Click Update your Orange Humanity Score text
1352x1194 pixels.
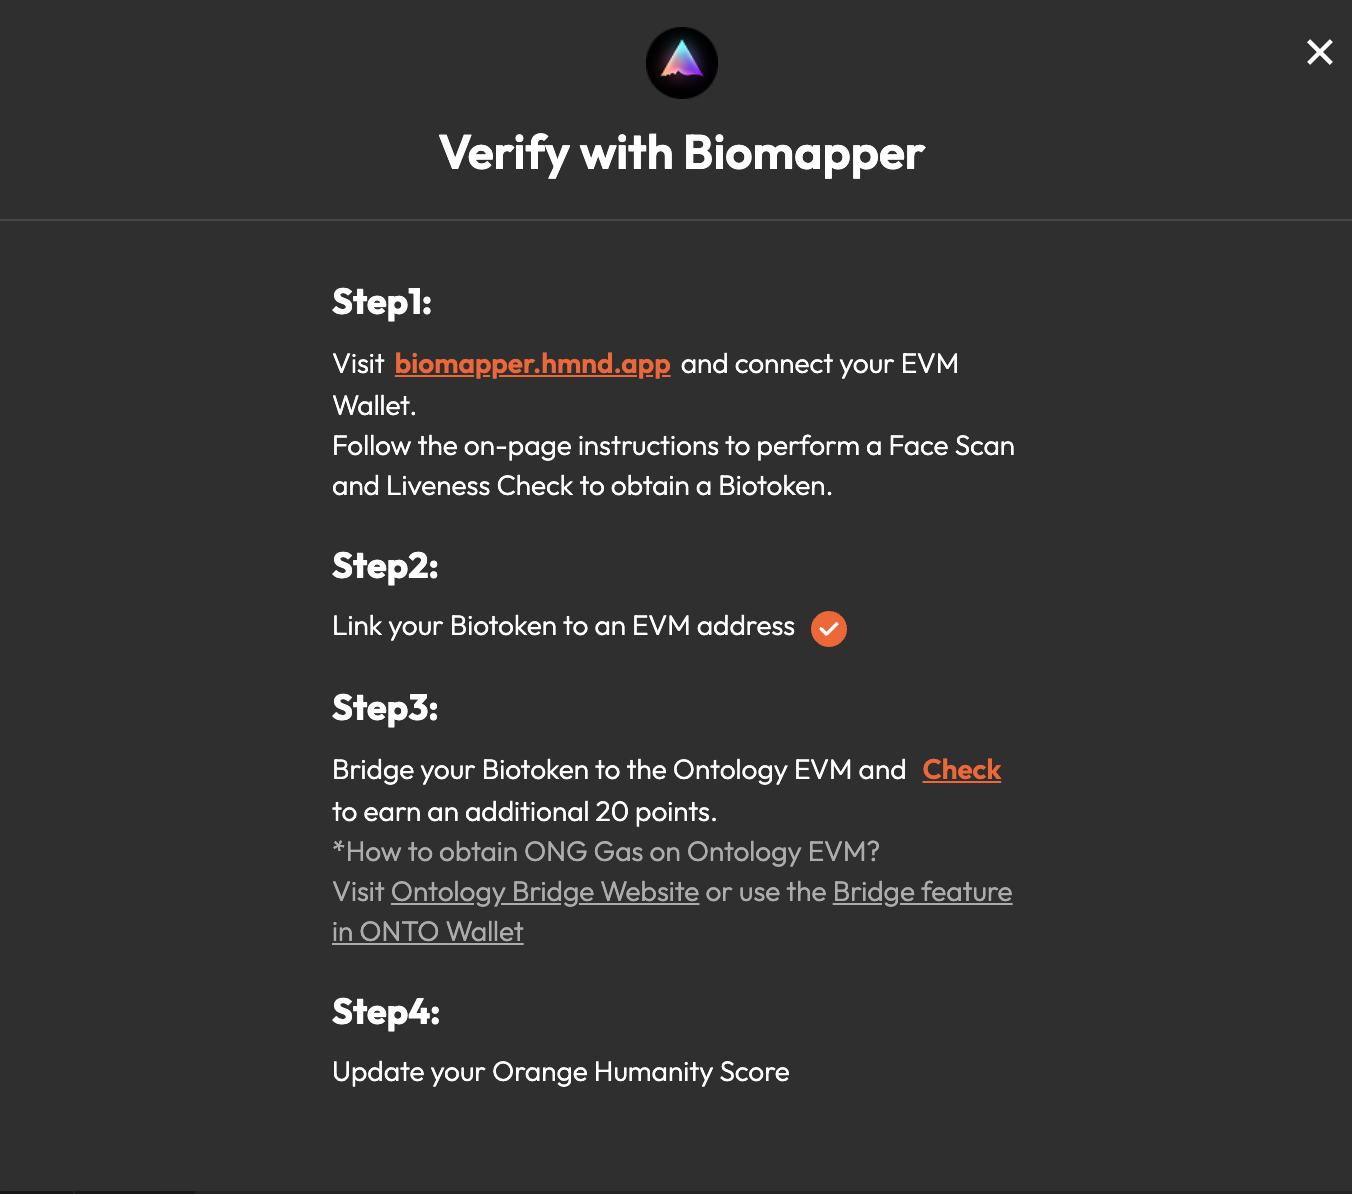pyautogui.click(x=561, y=1072)
